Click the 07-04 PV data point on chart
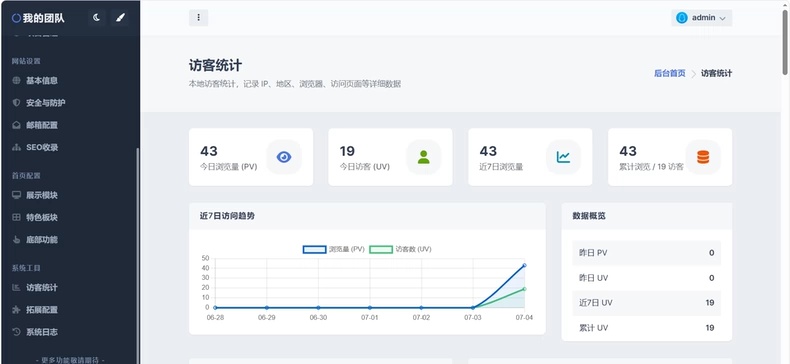The width and height of the screenshot is (790, 364). pos(524,265)
